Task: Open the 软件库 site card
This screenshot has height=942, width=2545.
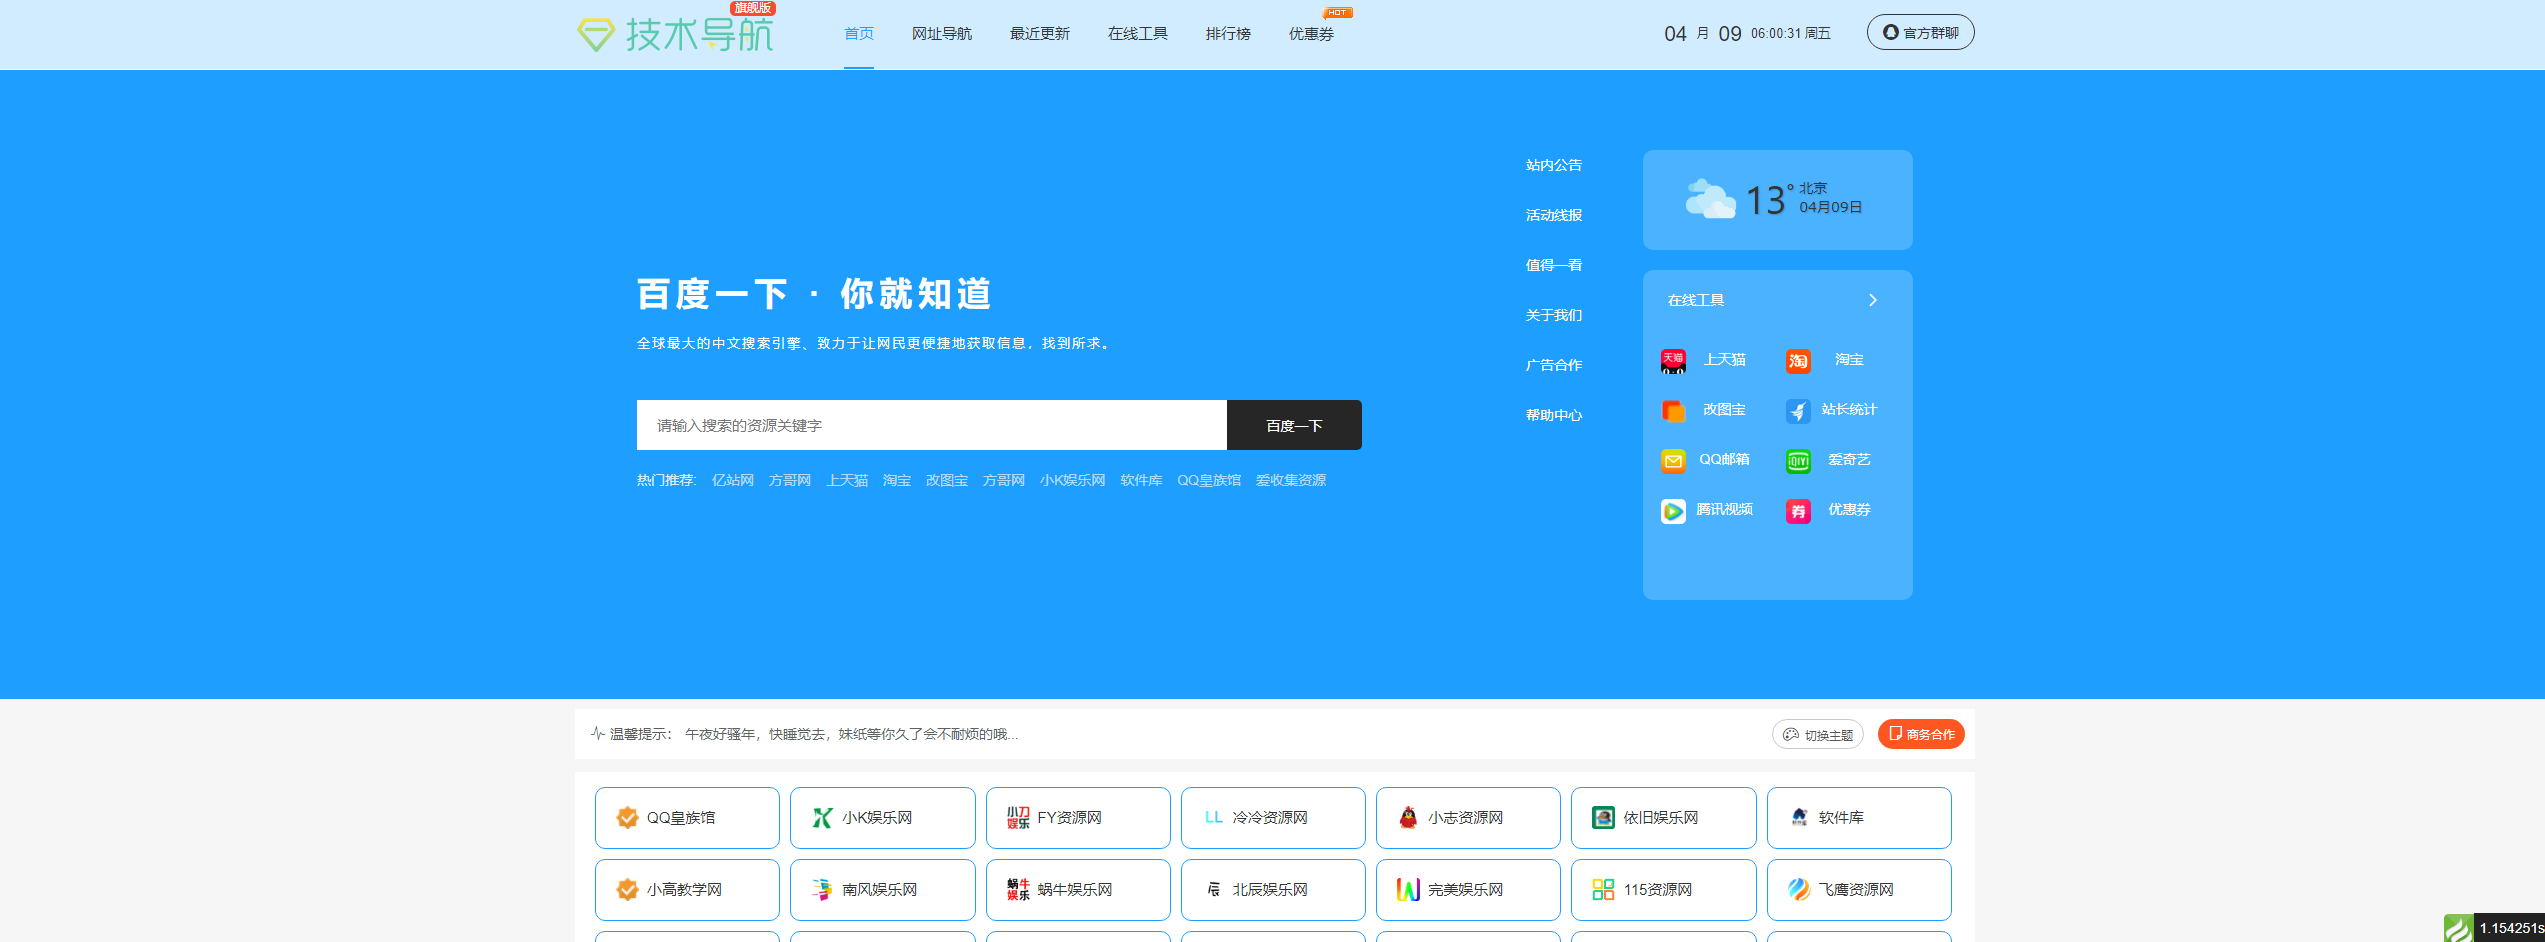Action: pyautogui.click(x=1859, y=818)
